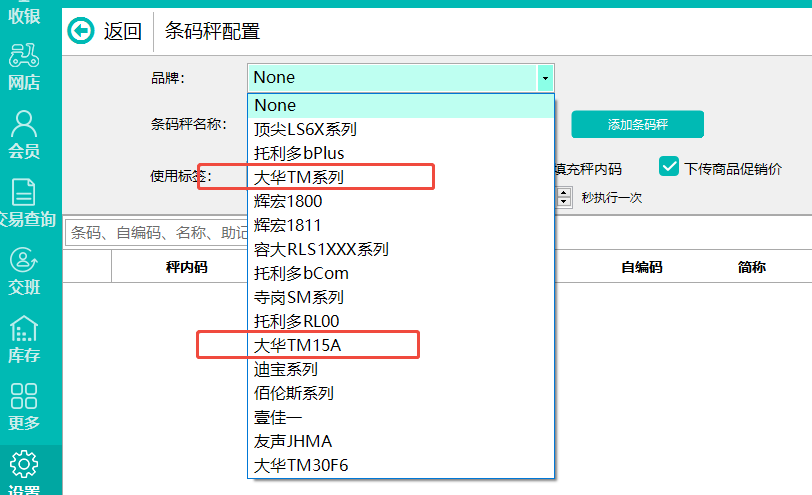Select 托利多RL00 from the brand list
The width and height of the screenshot is (812, 495).
(x=401, y=322)
